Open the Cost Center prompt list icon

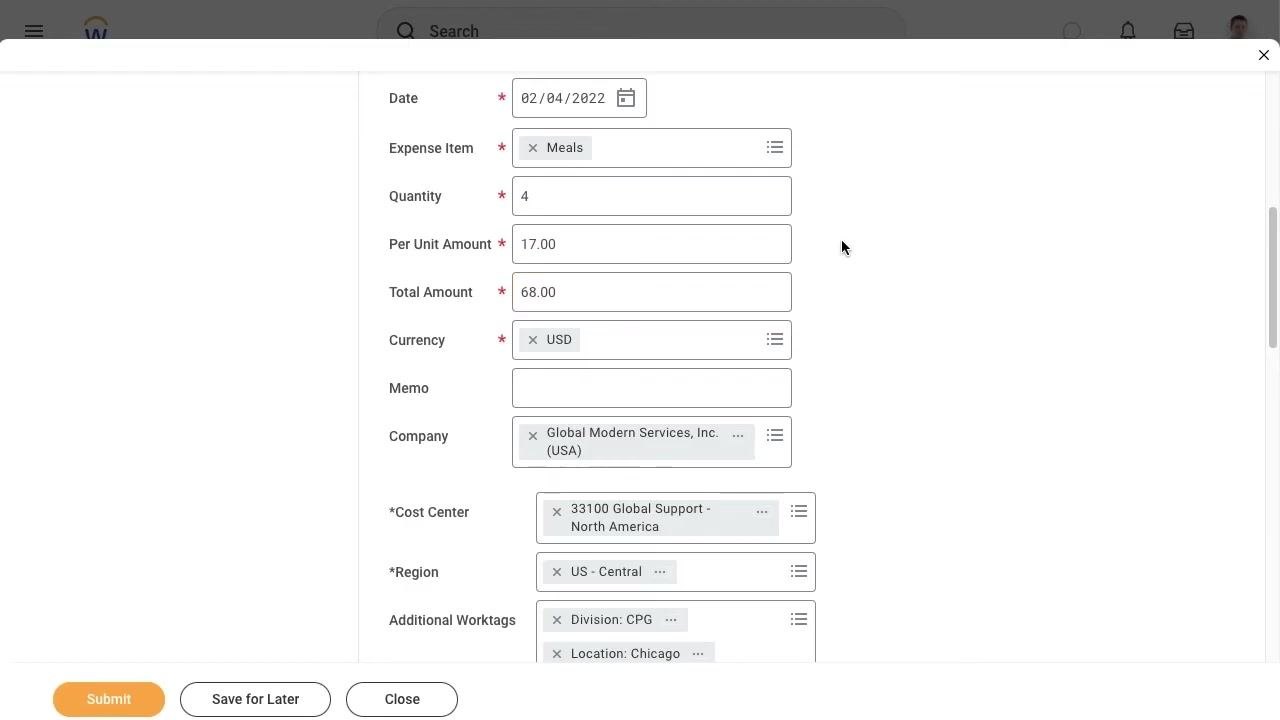(x=799, y=512)
